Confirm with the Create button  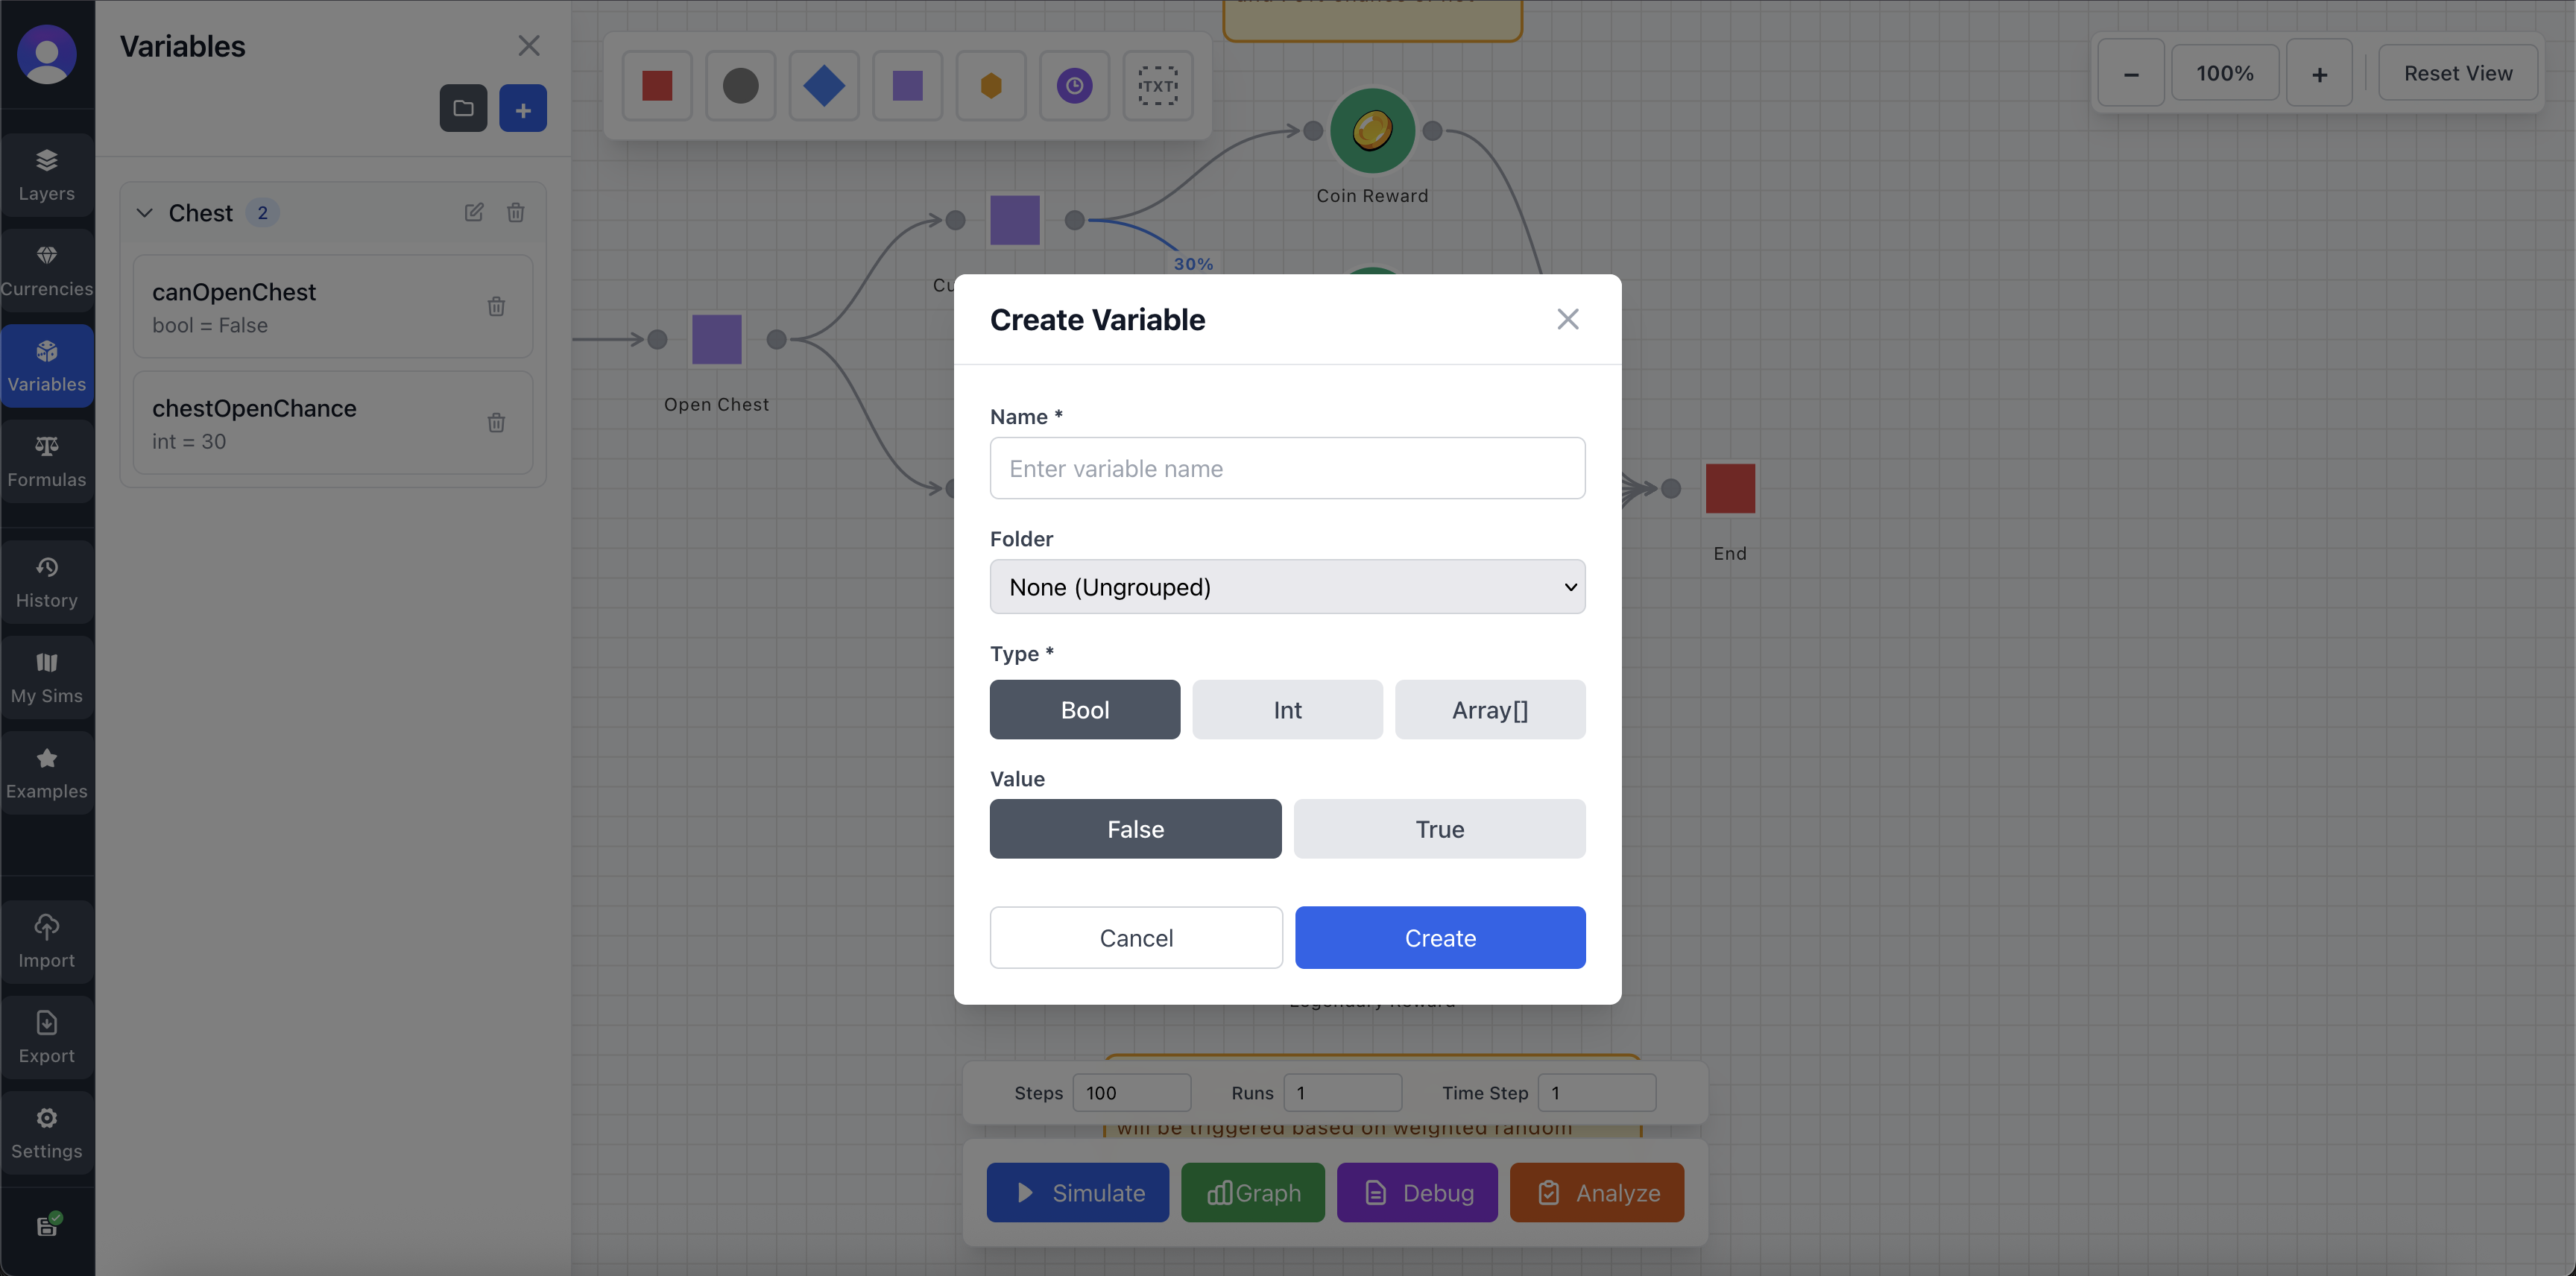pyautogui.click(x=1440, y=937)
